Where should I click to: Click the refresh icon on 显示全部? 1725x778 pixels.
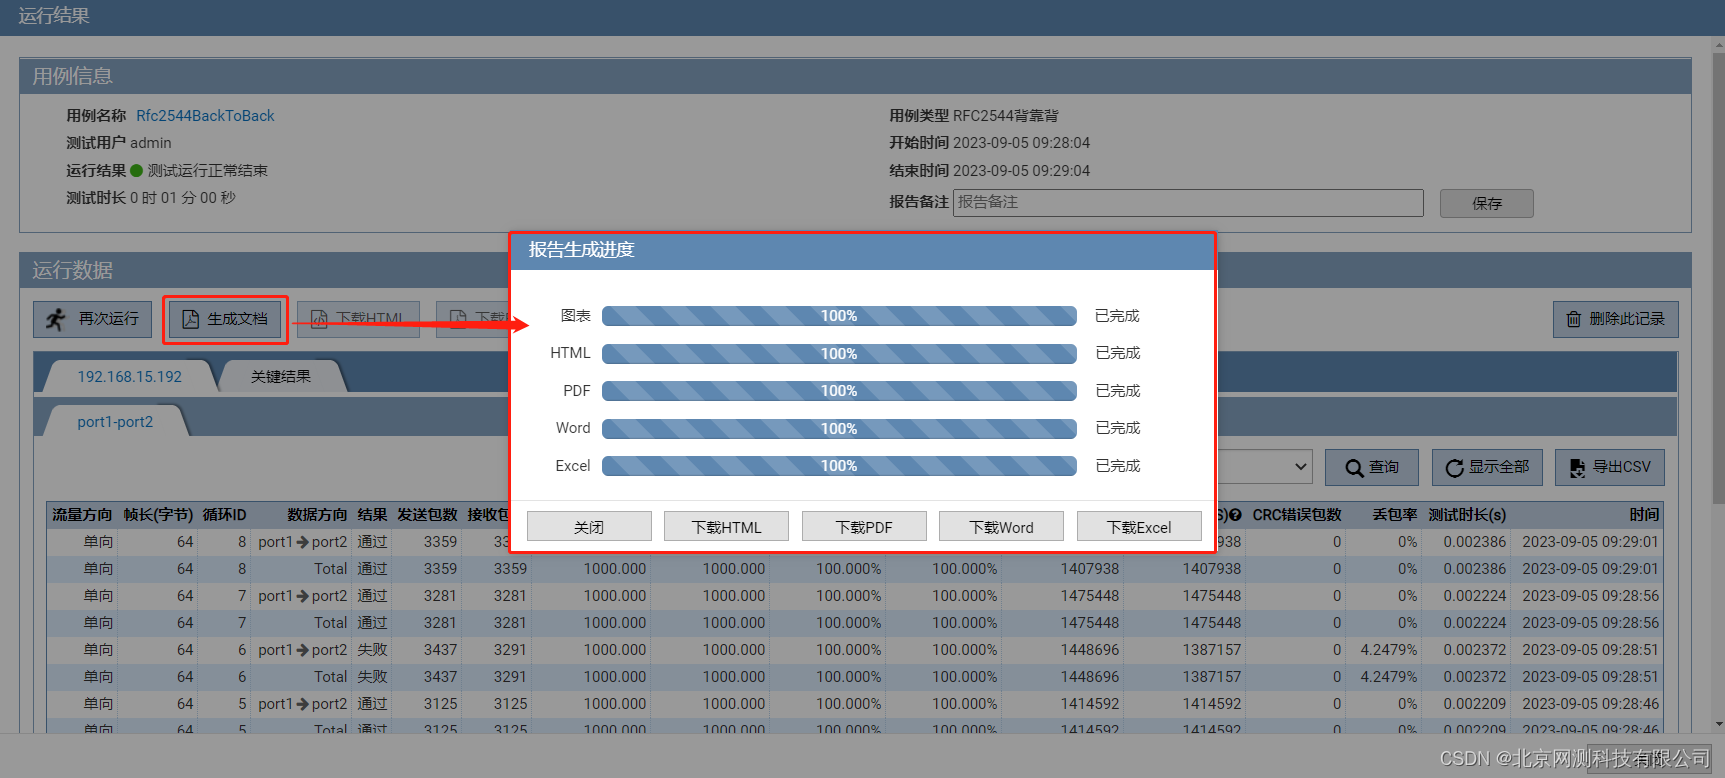pos(1454,468)
